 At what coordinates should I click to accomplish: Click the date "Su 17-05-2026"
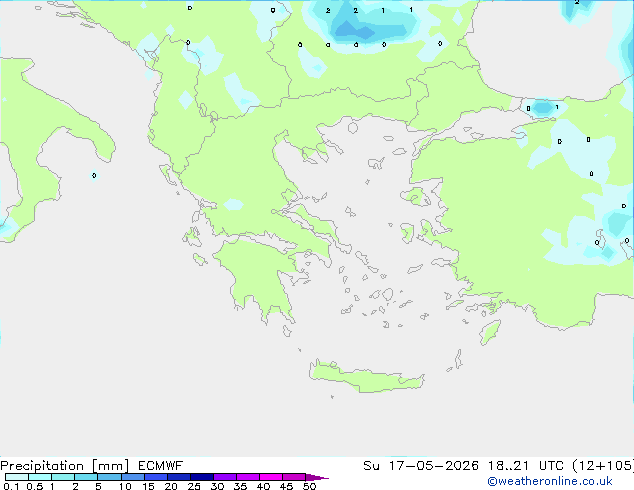(x=421, y=466)
